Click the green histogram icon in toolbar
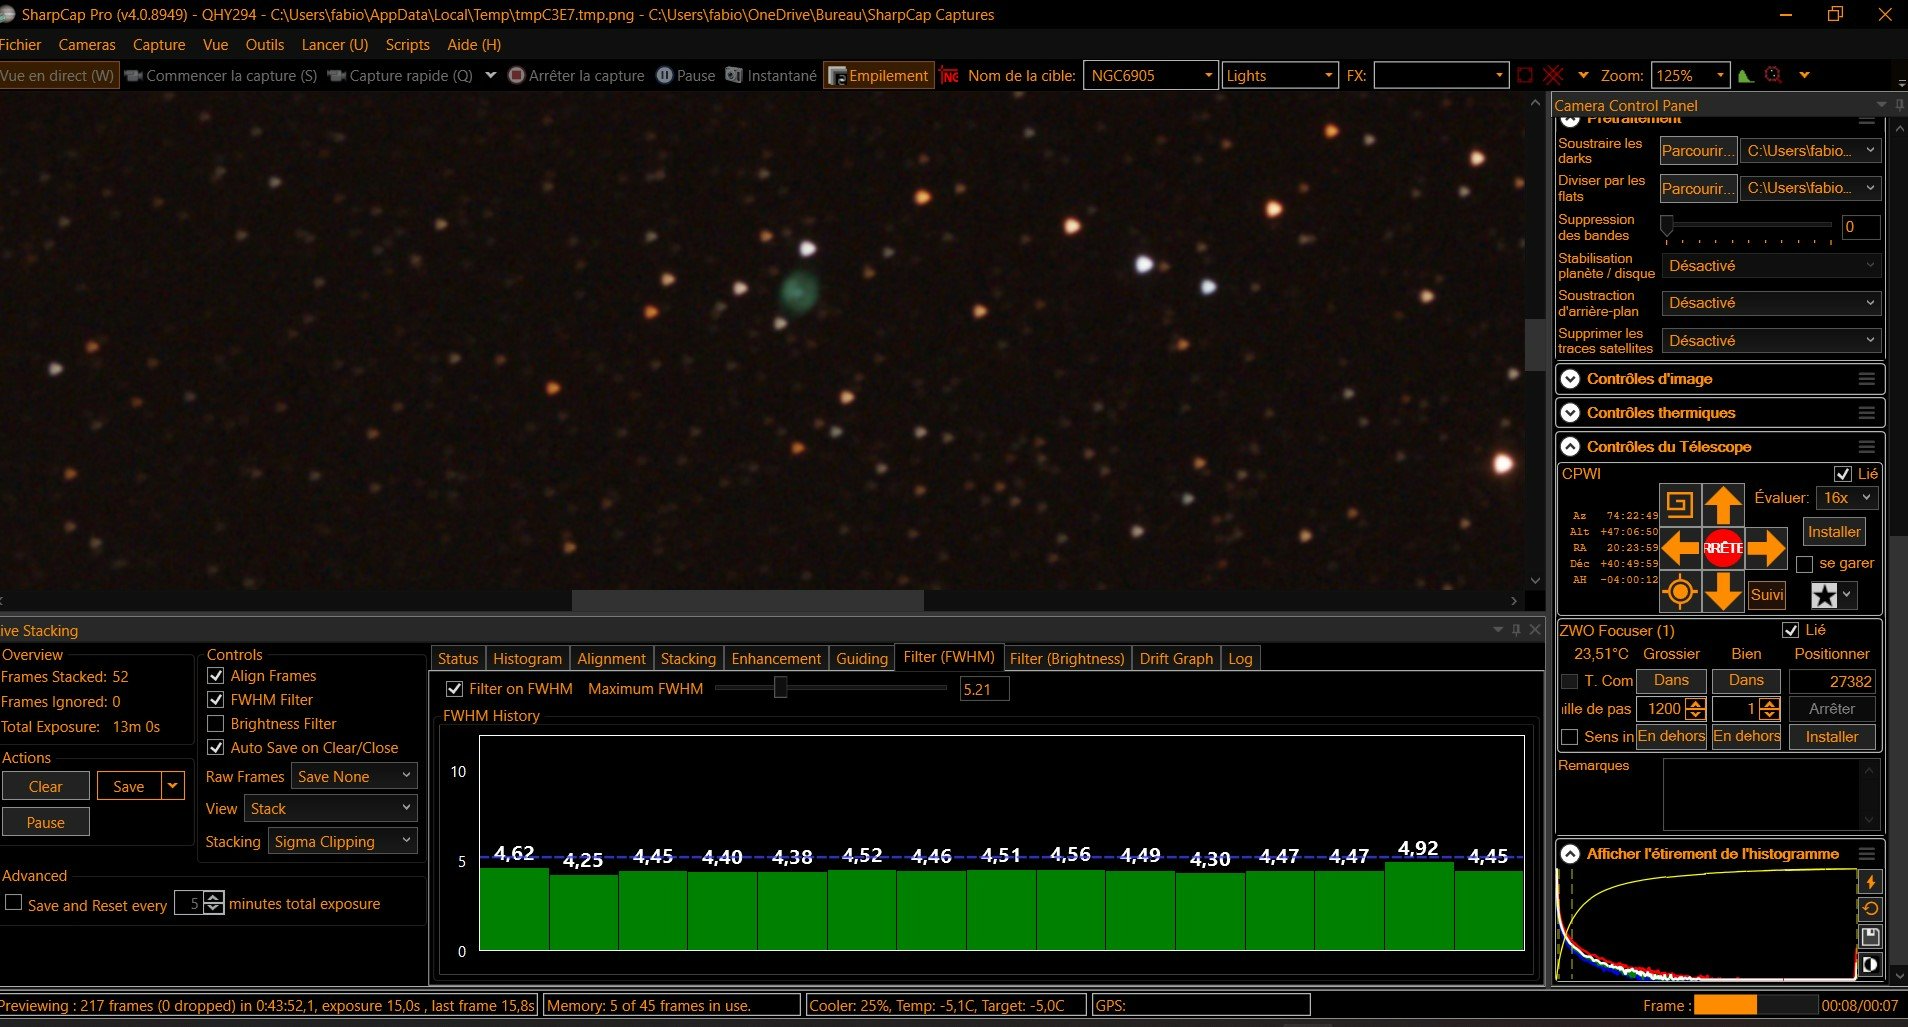 [x=1746, y=76]
